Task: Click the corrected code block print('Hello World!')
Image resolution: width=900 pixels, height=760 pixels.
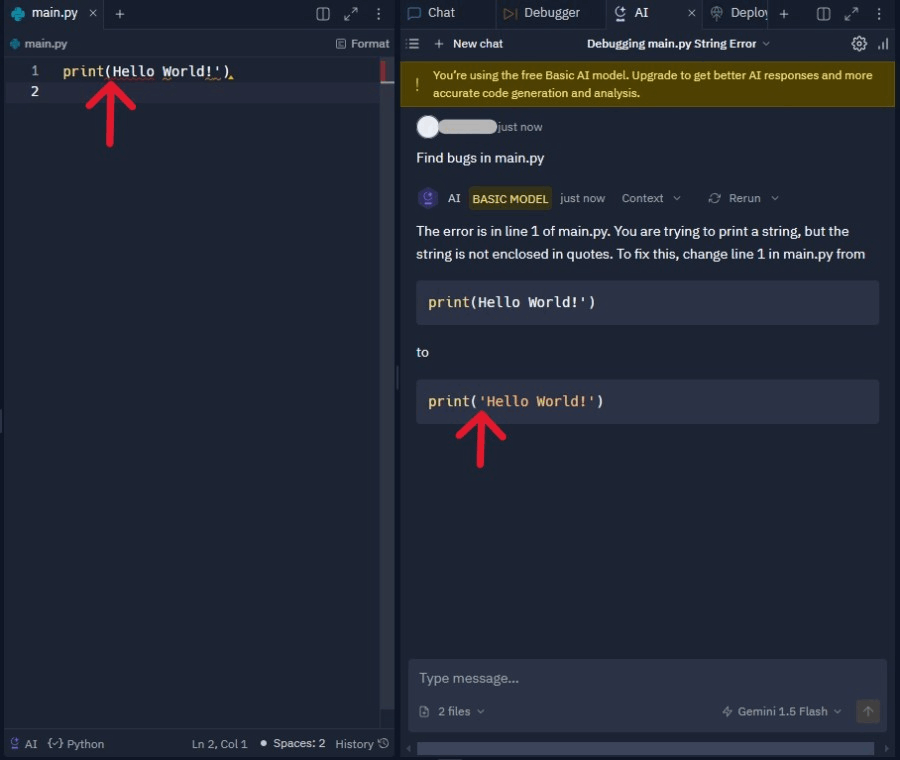Action: point(647,401)
